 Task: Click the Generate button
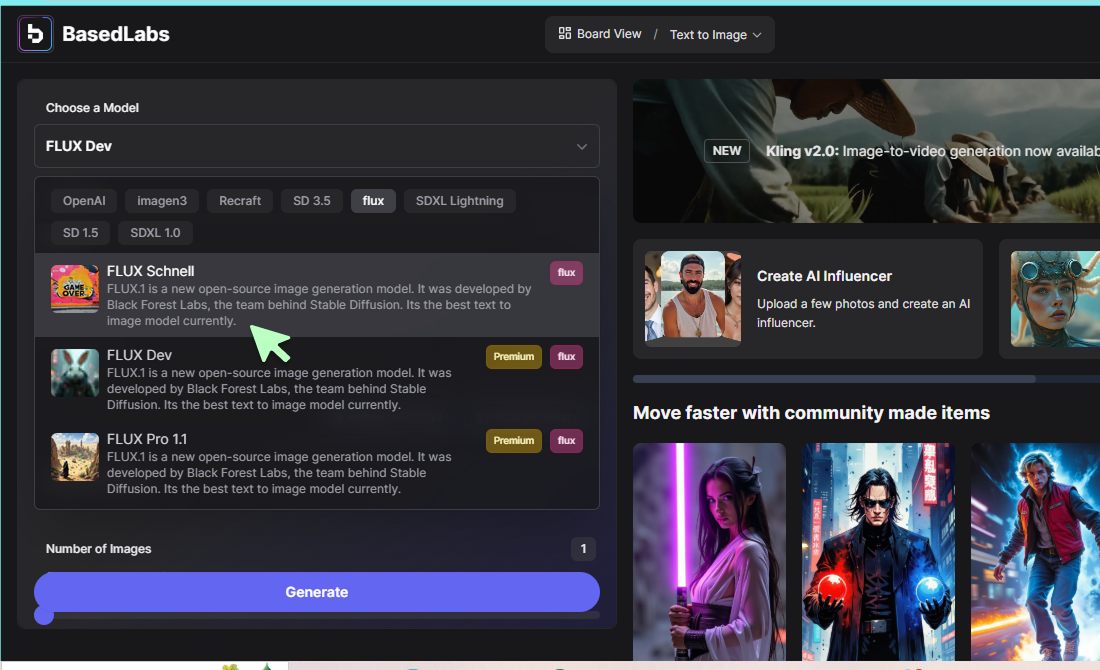[x=317, y=591]
